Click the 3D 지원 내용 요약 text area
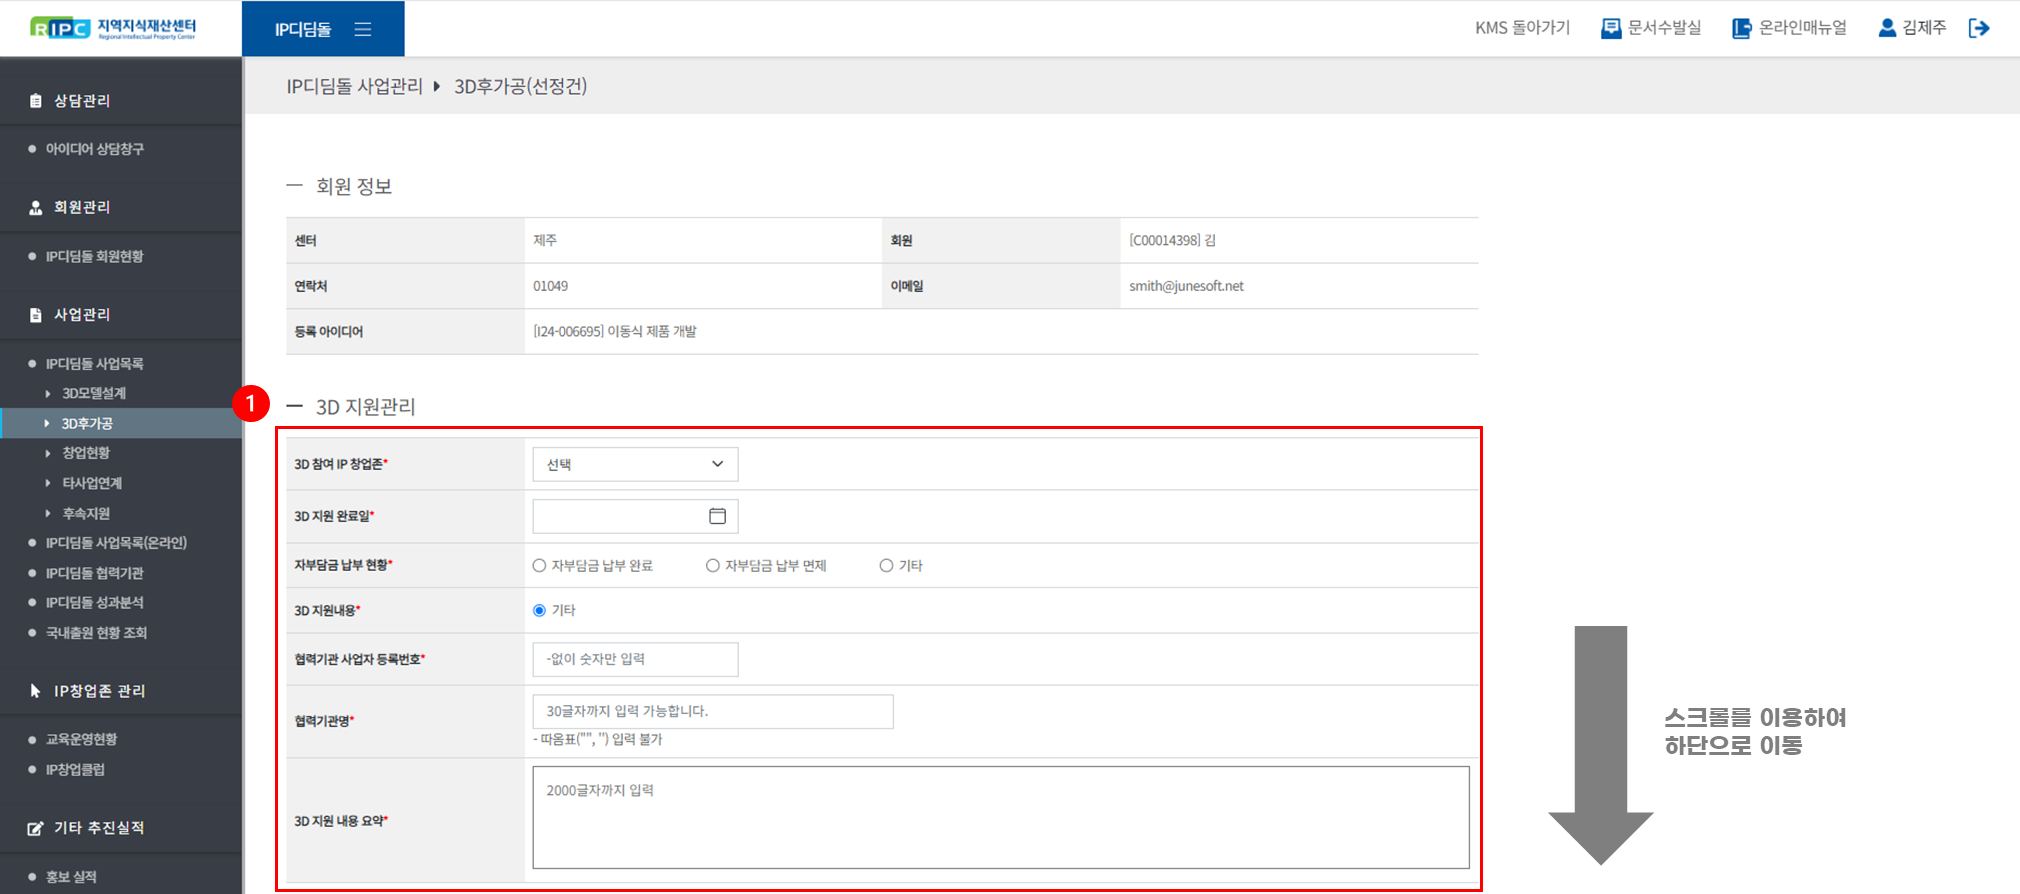Image resolution: width=2020 pixels, height=894 pixels. [x=1000, y=817]
